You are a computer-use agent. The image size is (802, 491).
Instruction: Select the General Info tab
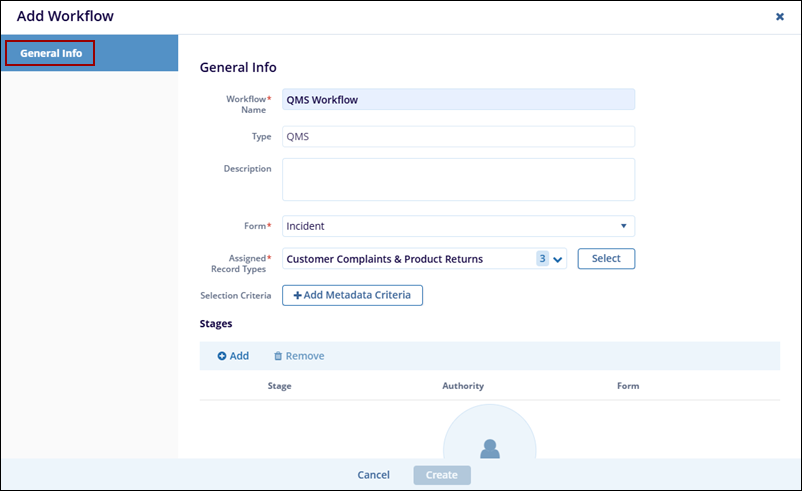50,53
